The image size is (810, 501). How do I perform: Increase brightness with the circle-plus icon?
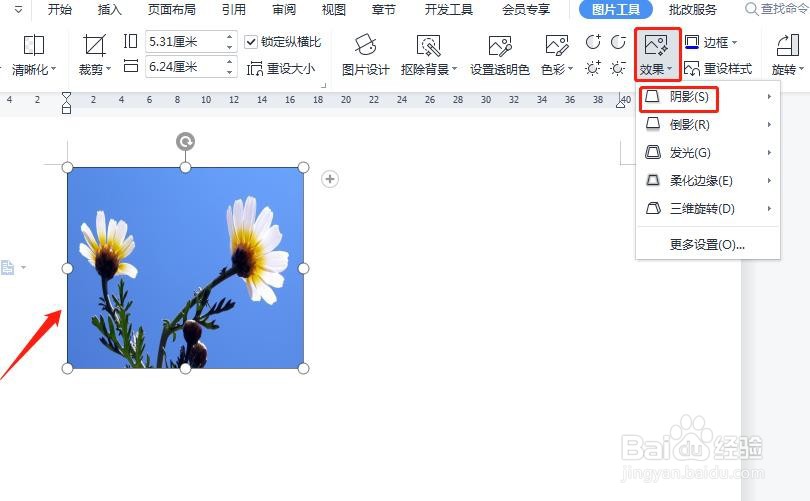click(593, 42)
